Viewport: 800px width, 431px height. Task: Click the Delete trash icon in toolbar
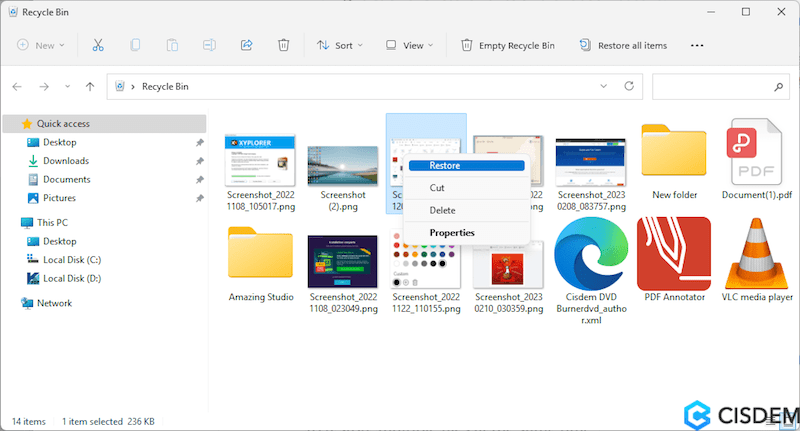283,45
